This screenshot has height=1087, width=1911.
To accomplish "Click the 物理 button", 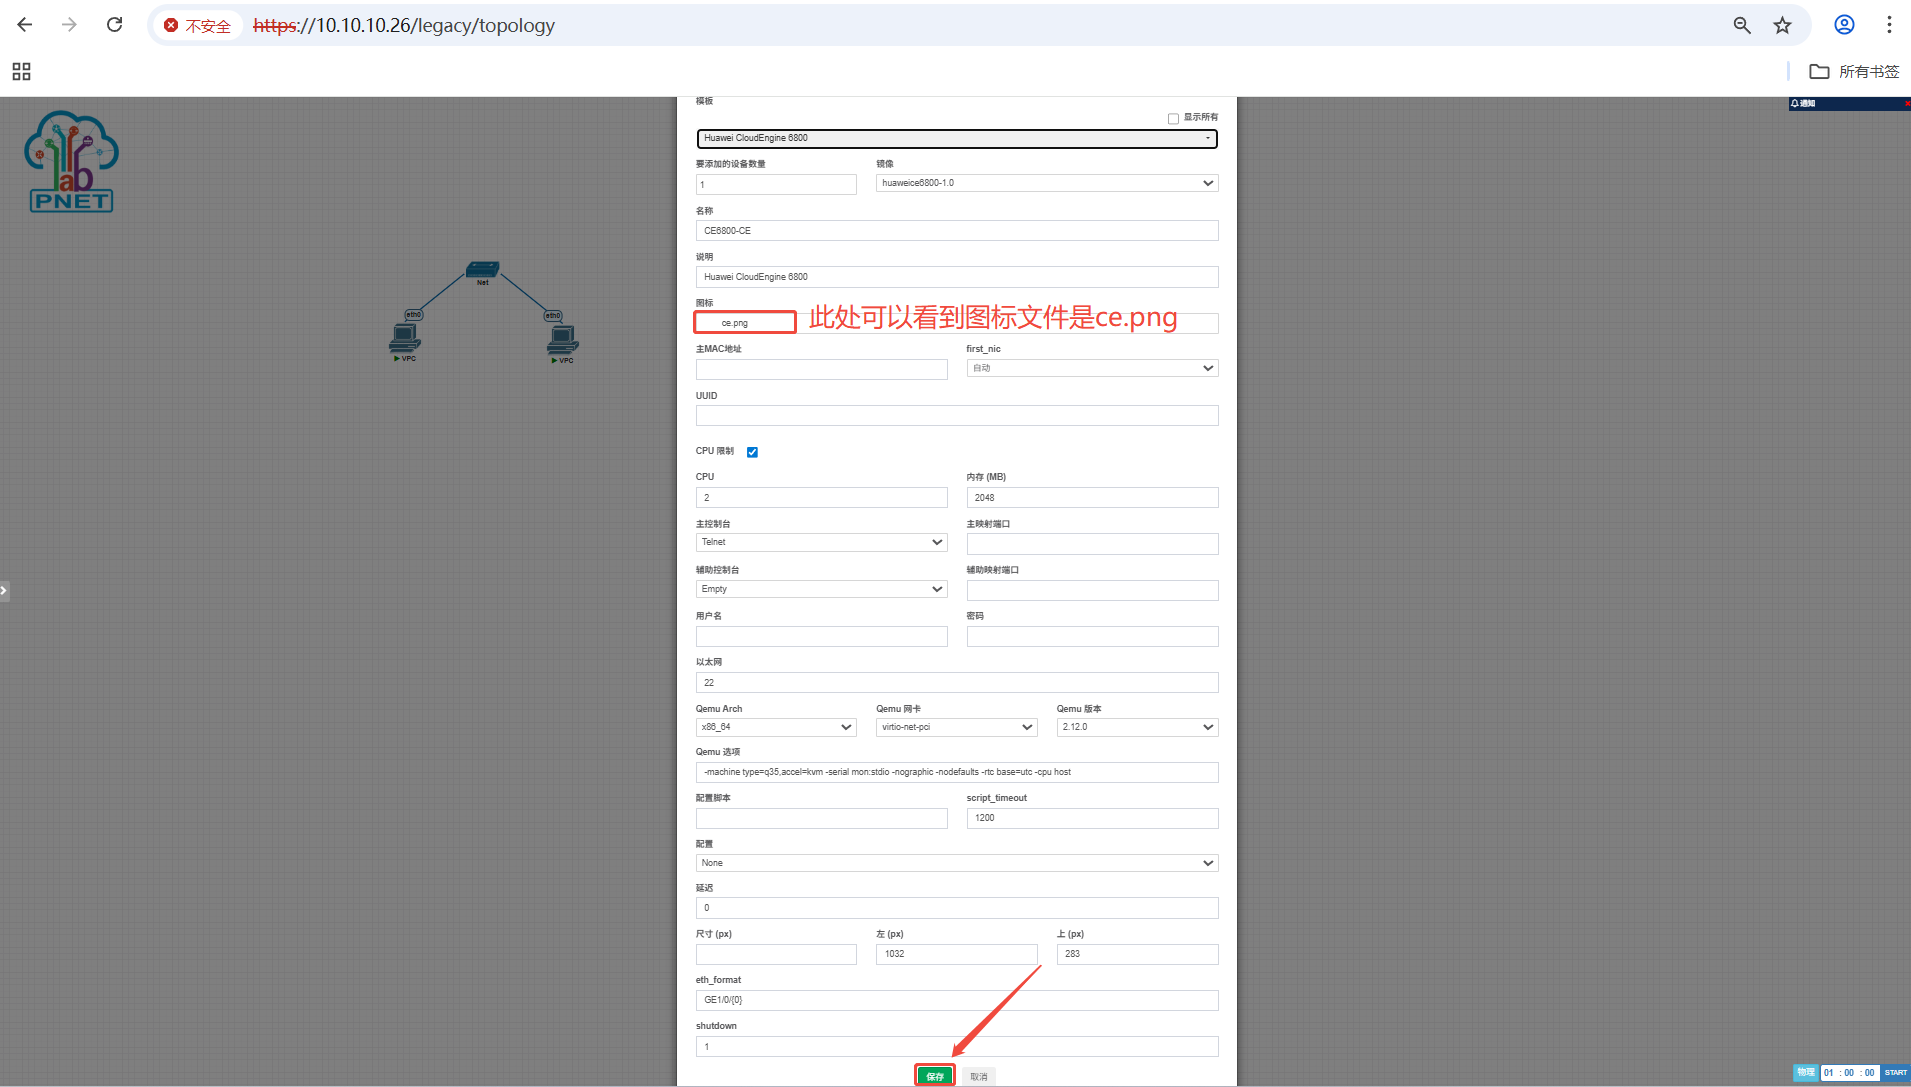I will (1805, 1073).
